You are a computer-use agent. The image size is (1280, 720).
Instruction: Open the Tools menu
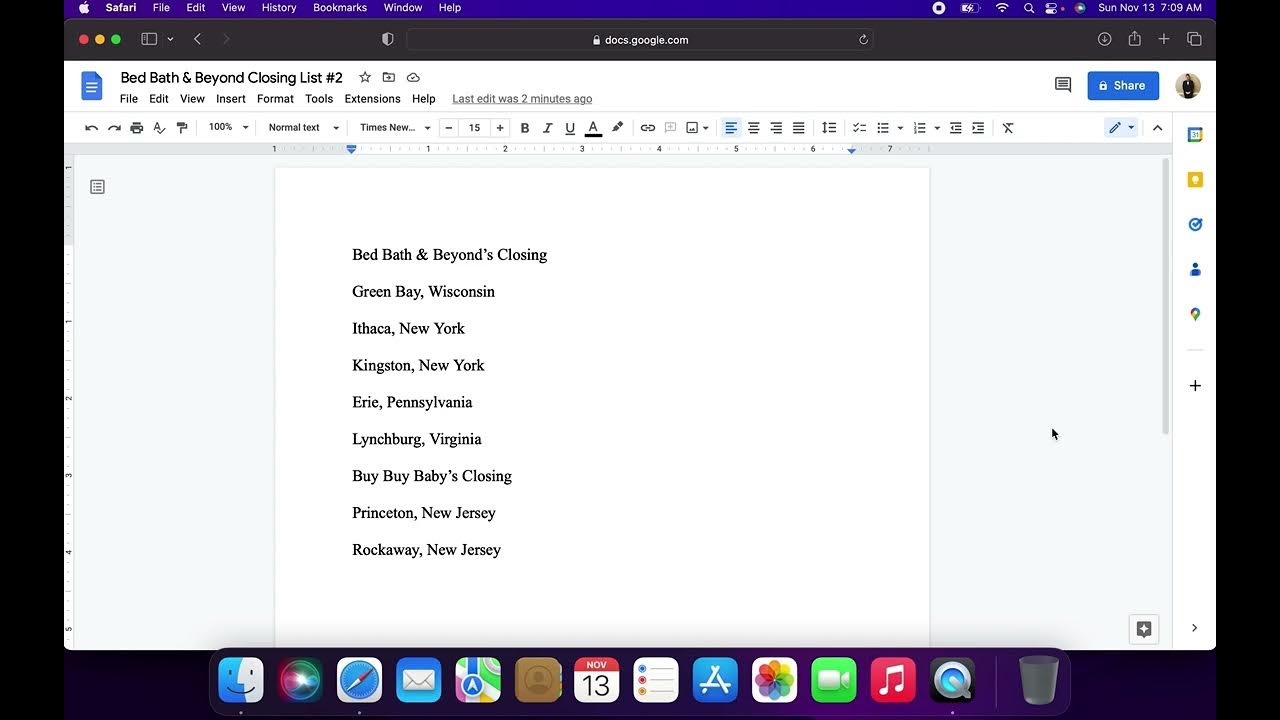(319, 99)
